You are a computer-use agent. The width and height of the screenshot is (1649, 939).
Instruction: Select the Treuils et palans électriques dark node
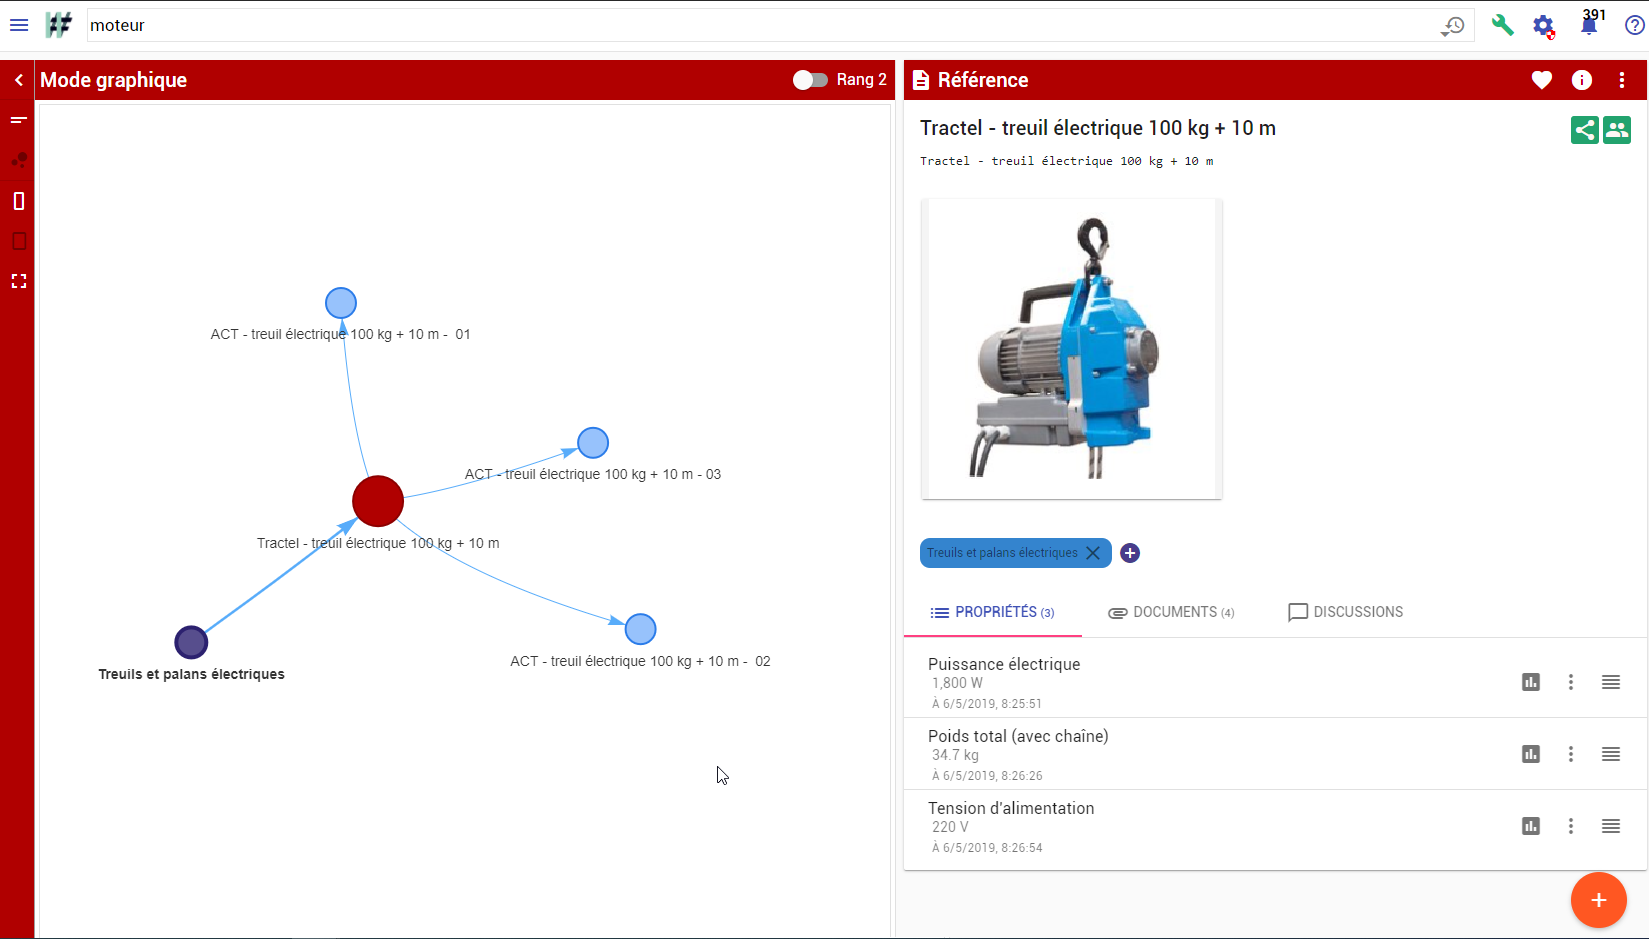click(191, 642)
